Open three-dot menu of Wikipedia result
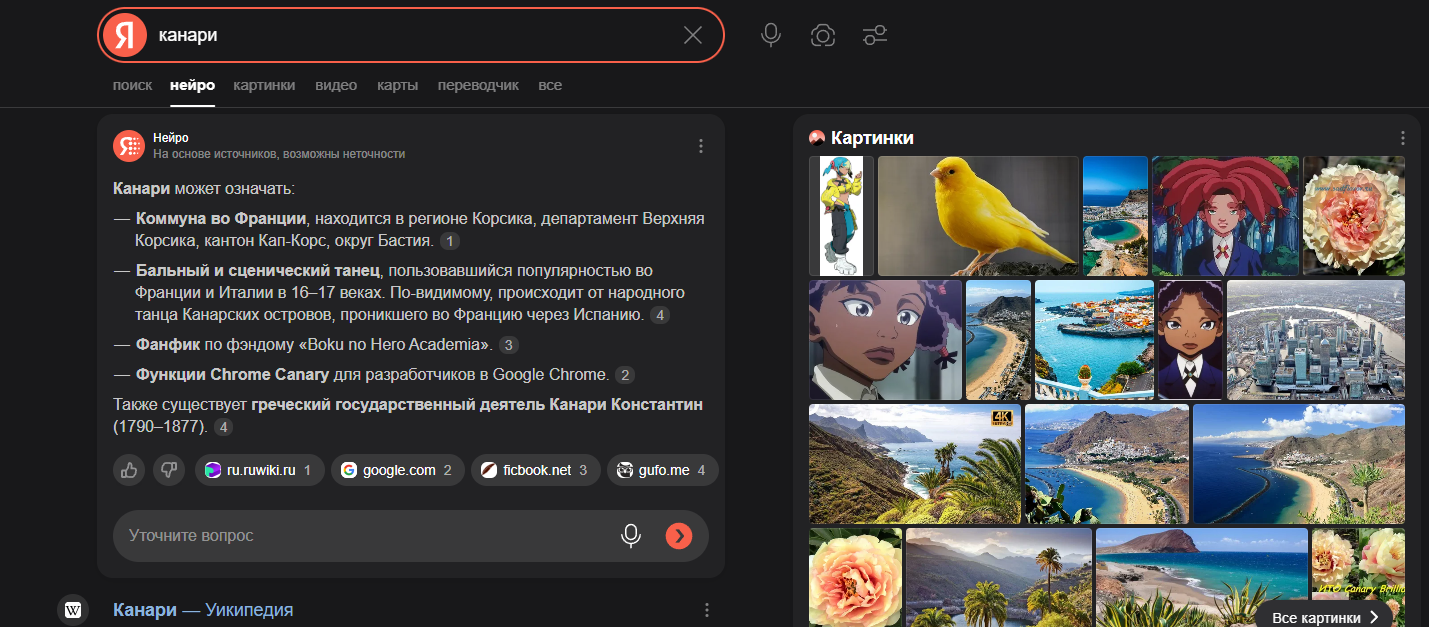The height and width of the screenshot is (627, 1429). [x=707, y=610]
